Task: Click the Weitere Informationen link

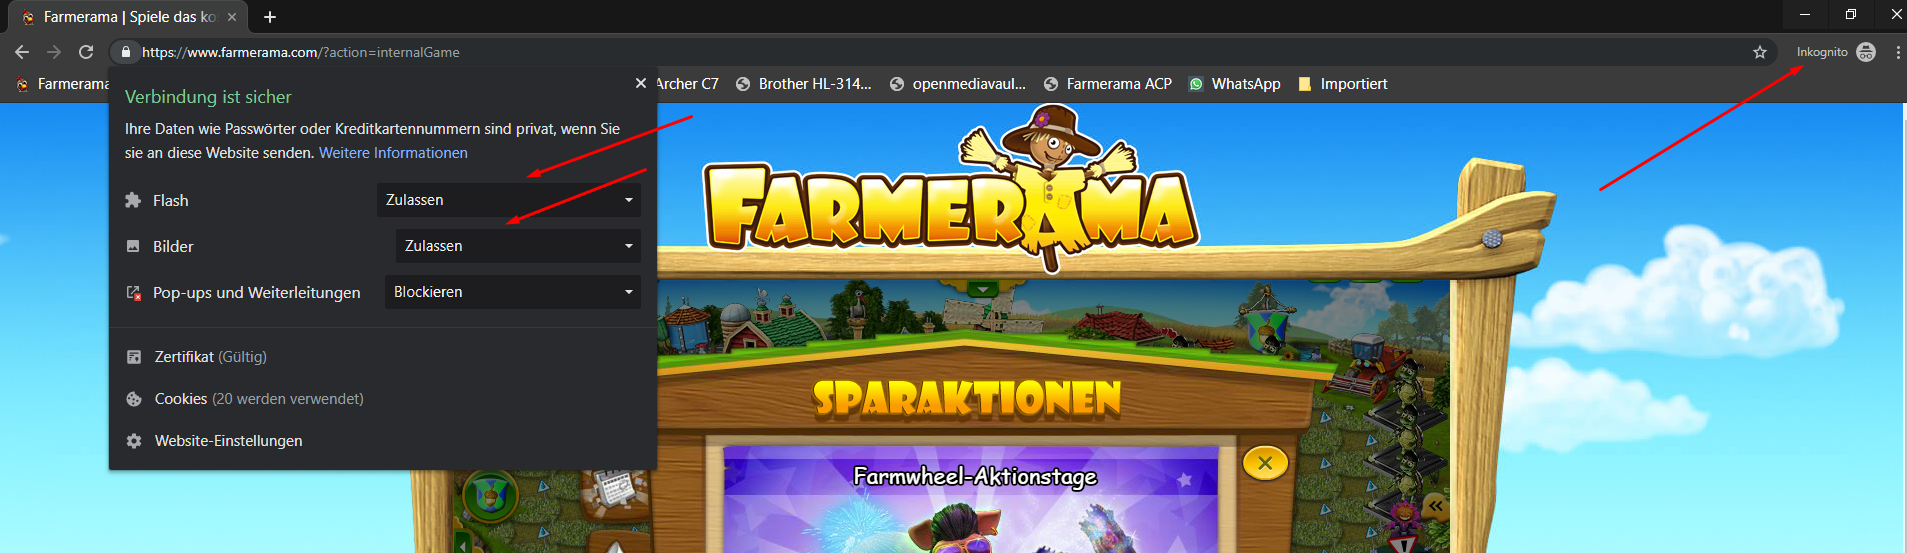Action: click(393, 153)
